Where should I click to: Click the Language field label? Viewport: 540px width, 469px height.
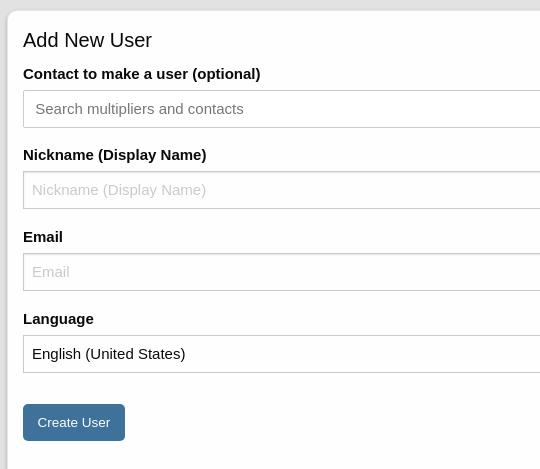(58, 319)
